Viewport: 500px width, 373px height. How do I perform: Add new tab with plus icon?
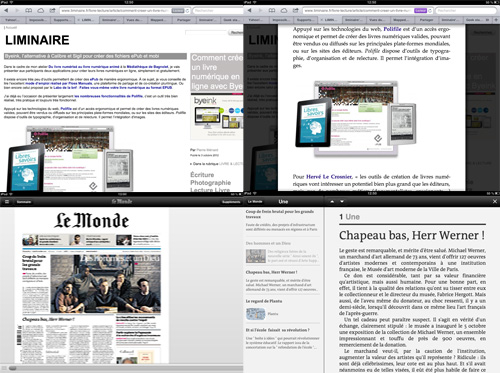496,20
